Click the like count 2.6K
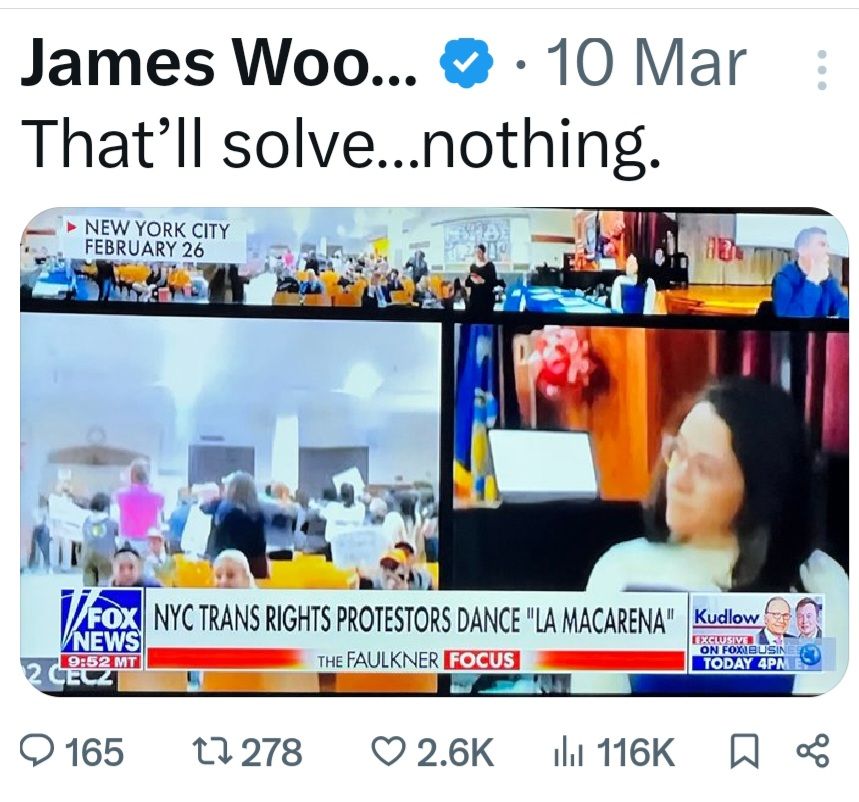Image resolution: width=859 pixels, height=802 pixels. pos(456,752)
